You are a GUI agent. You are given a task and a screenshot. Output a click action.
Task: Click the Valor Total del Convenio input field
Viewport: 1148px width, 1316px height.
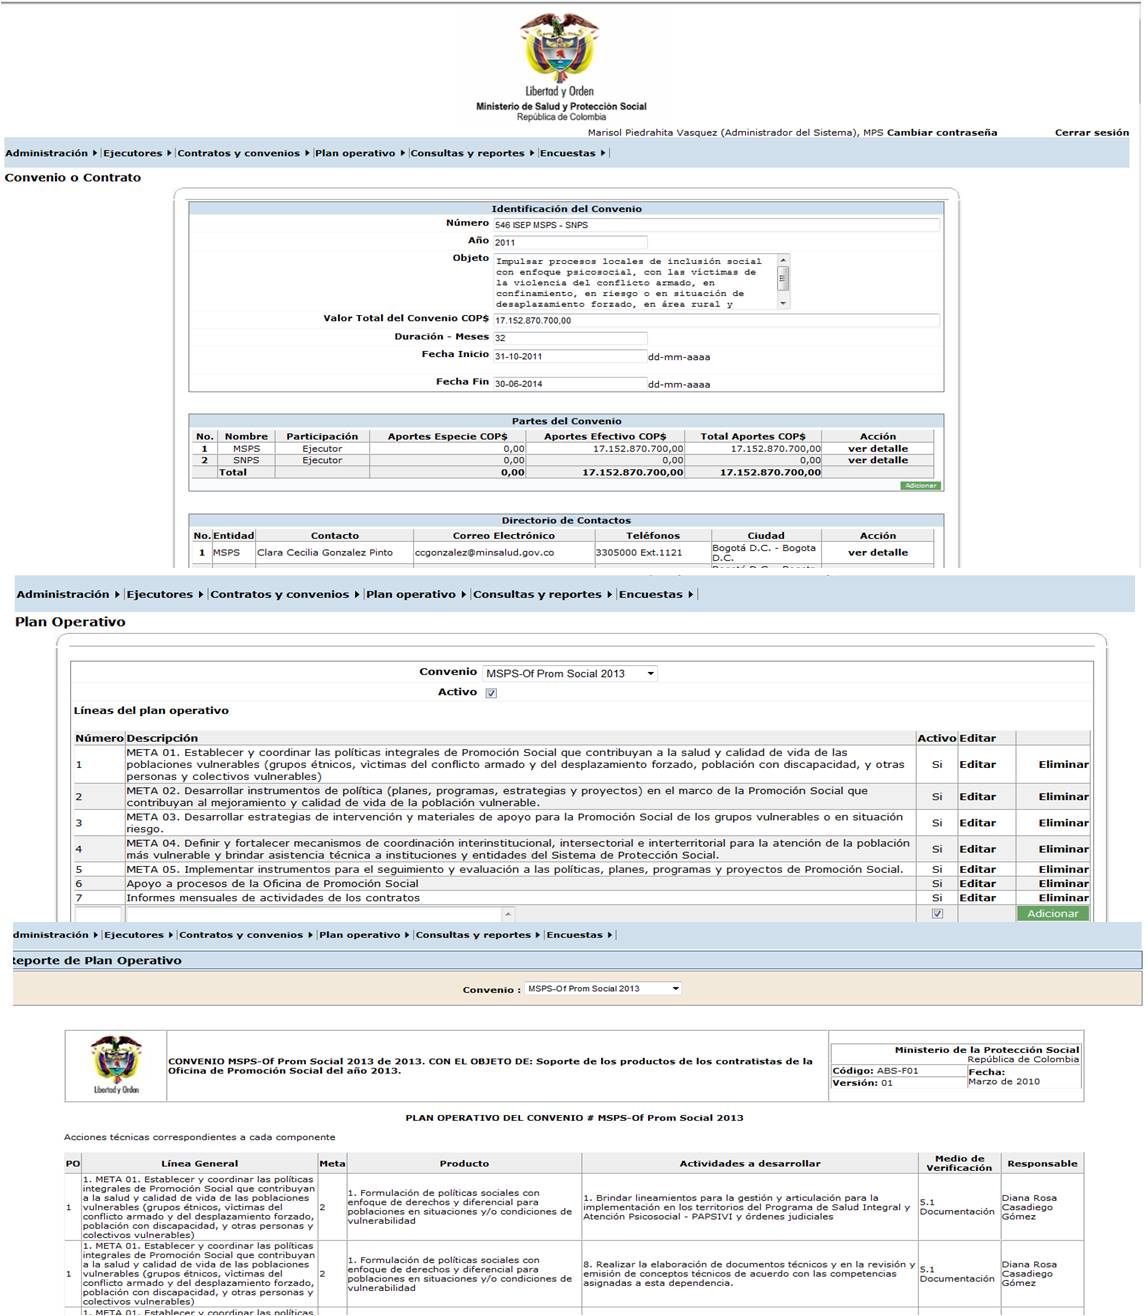[x=715, y=321]
